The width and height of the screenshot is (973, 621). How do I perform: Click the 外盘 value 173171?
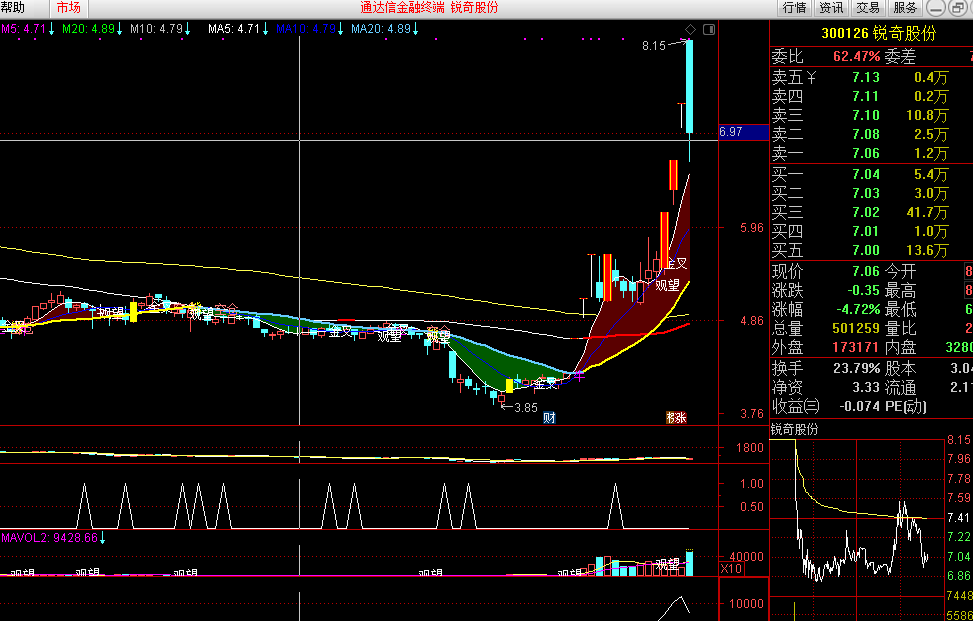pyautogui.click(x=856, y=347)
